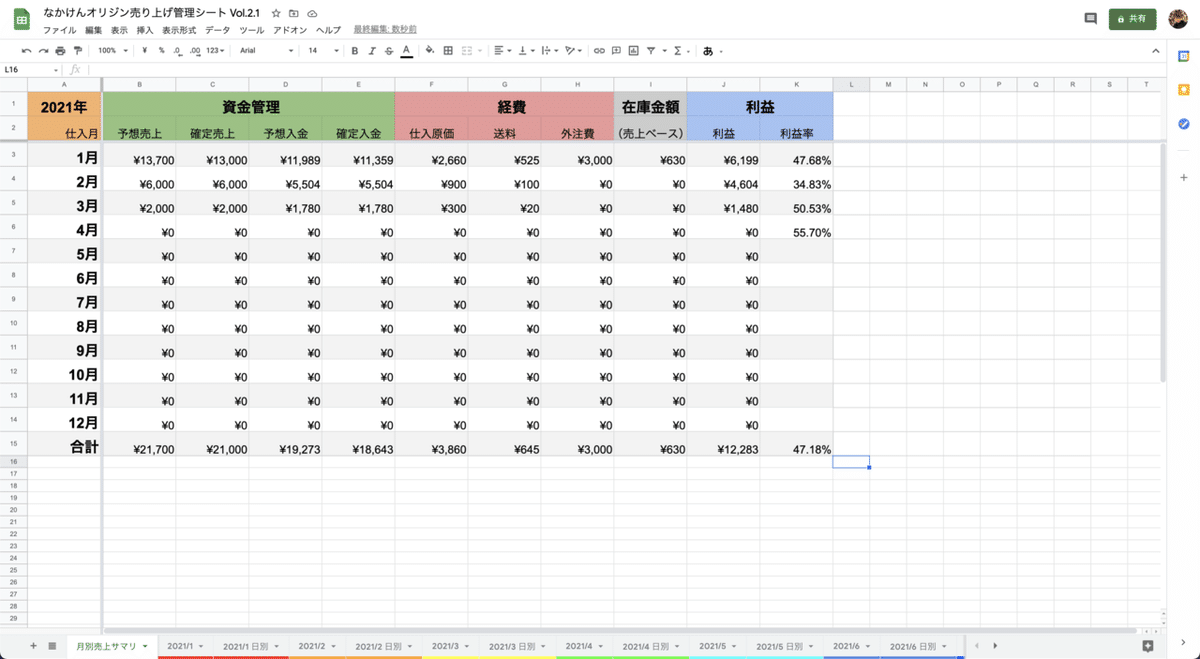
Task: Switch to the 2021/4 sheet tab
Action: click(x=586, y=646)
